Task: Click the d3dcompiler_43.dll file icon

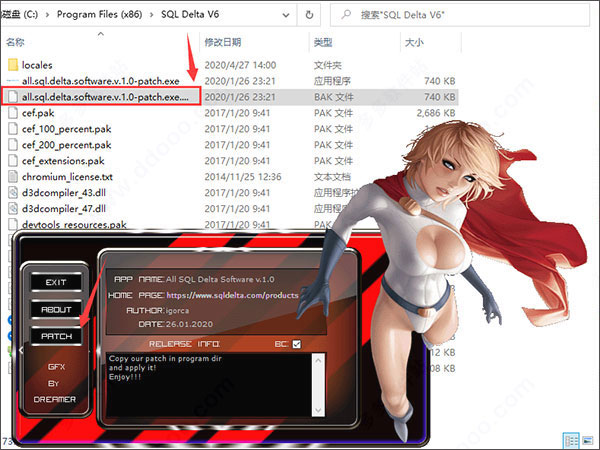Action: click(13, 192)
